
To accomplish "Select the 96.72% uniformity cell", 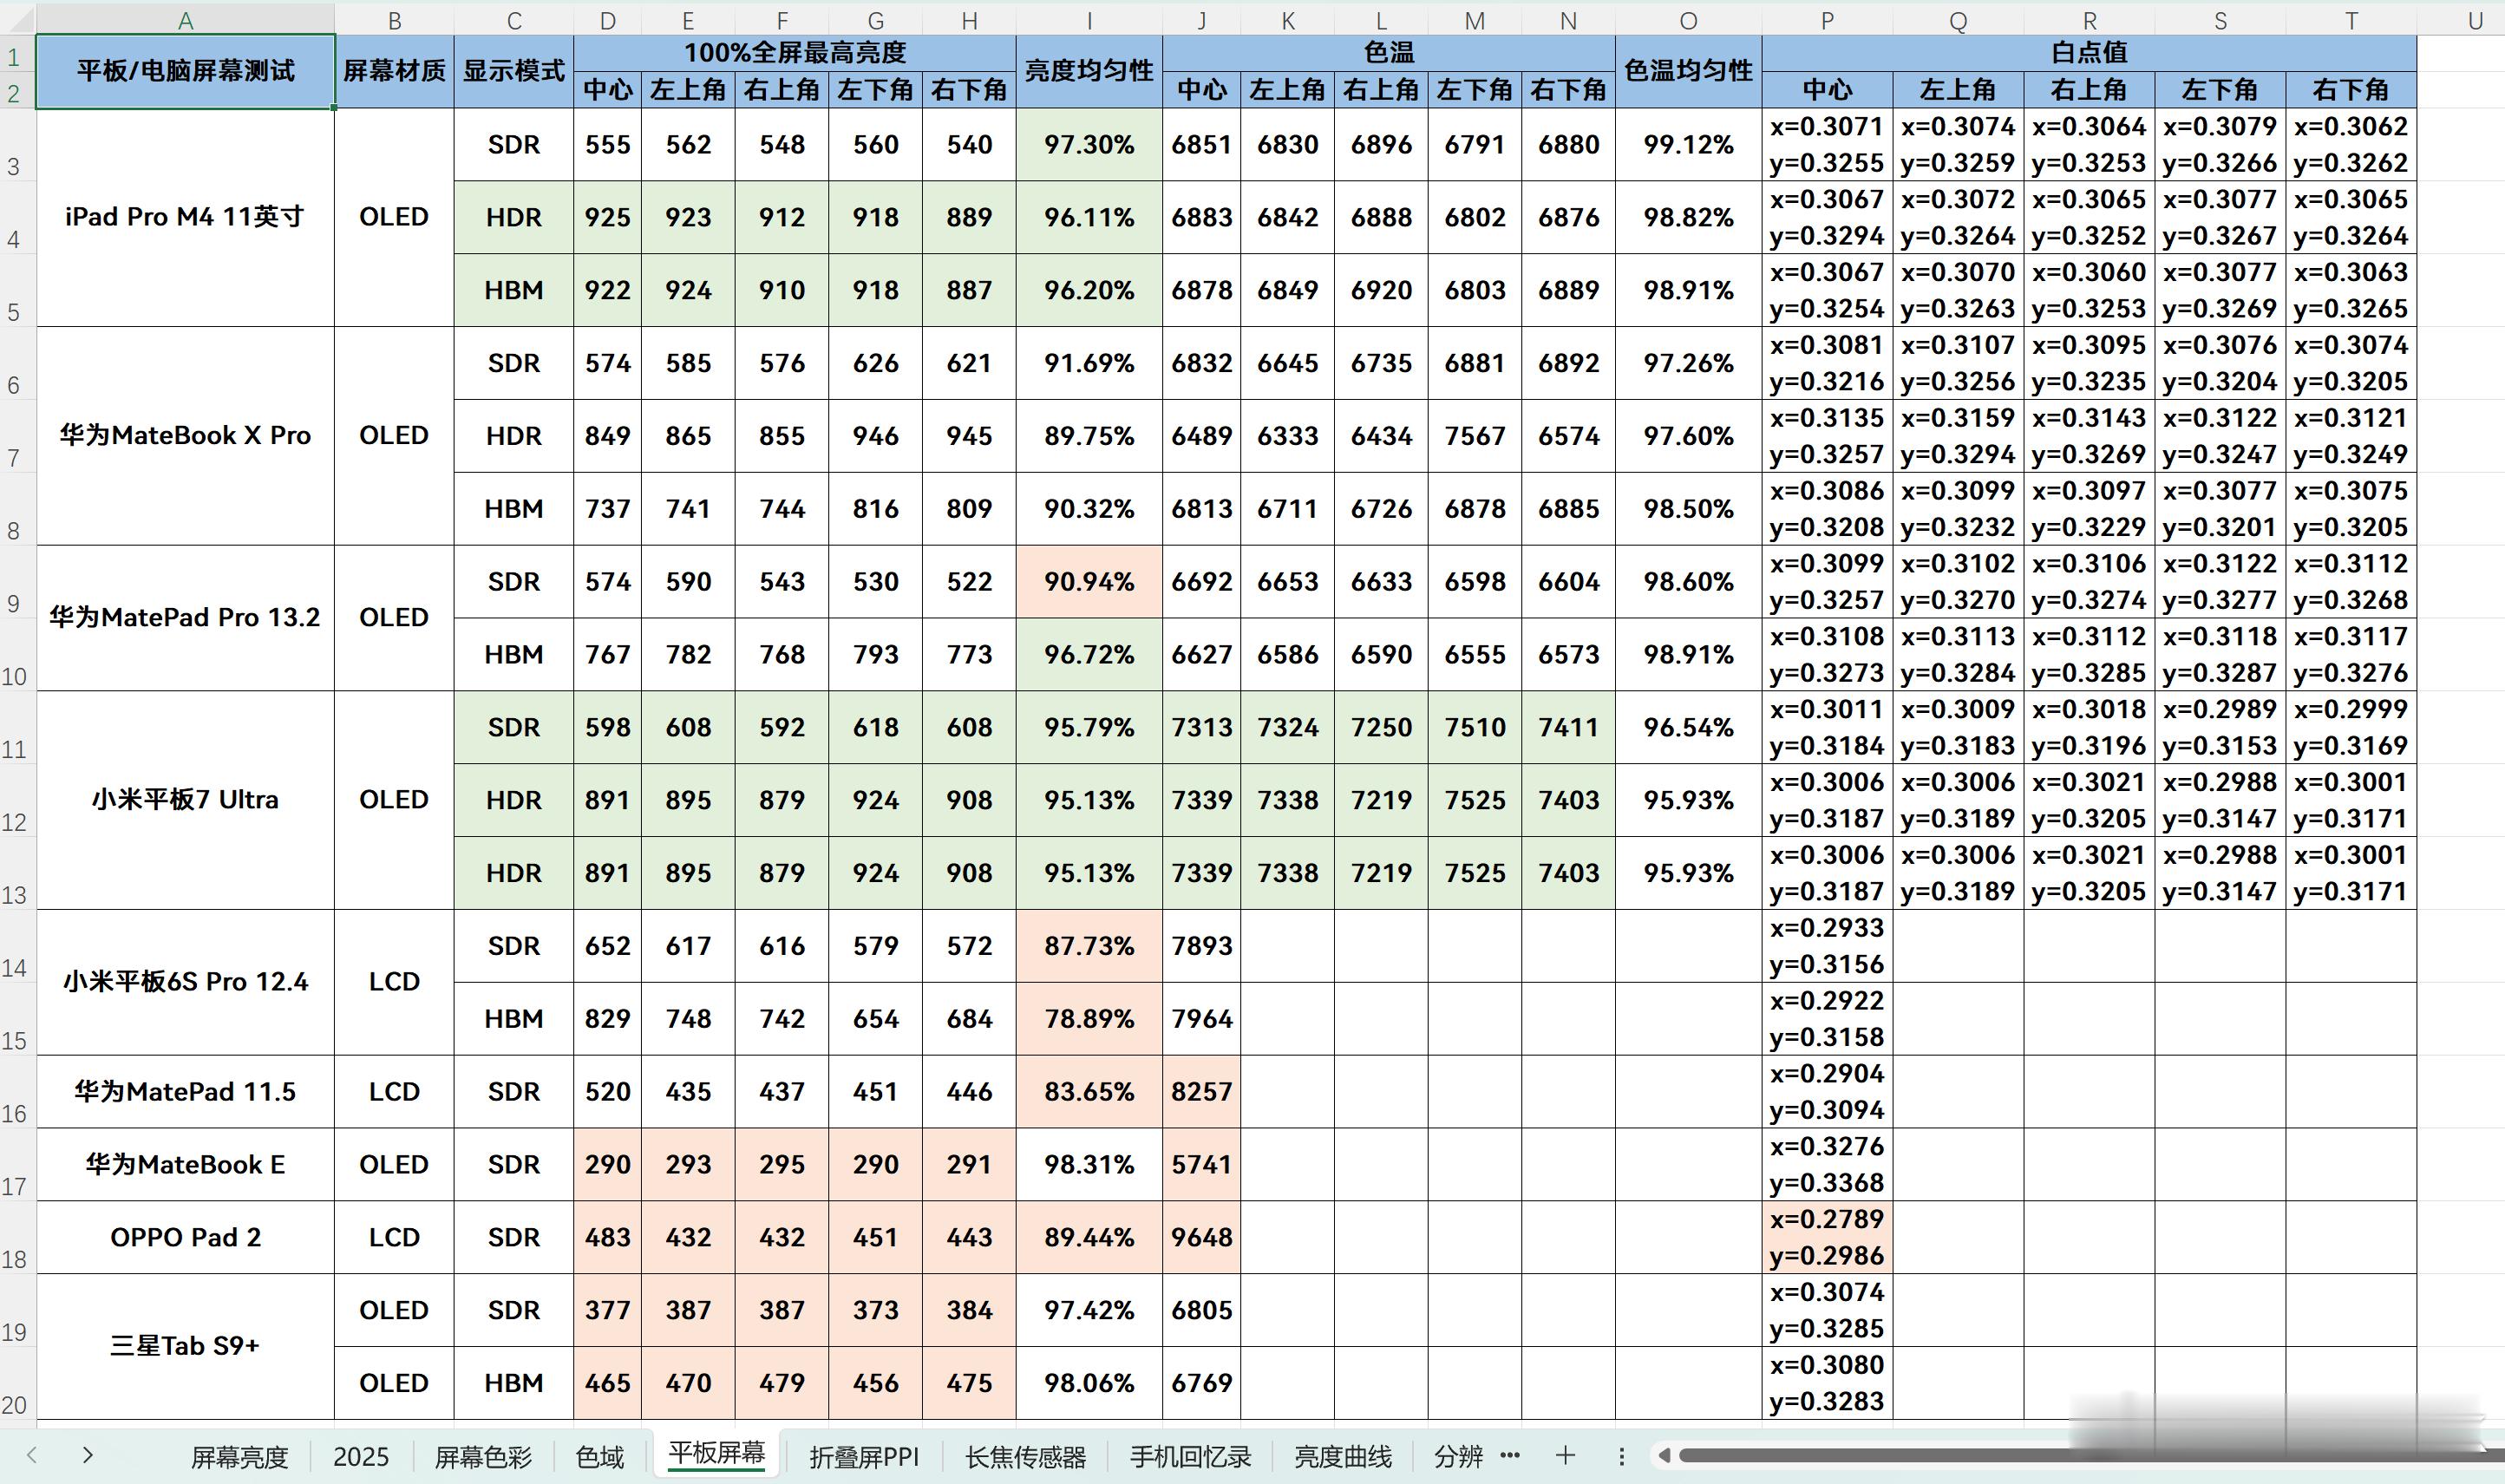I will [1089, 655].
